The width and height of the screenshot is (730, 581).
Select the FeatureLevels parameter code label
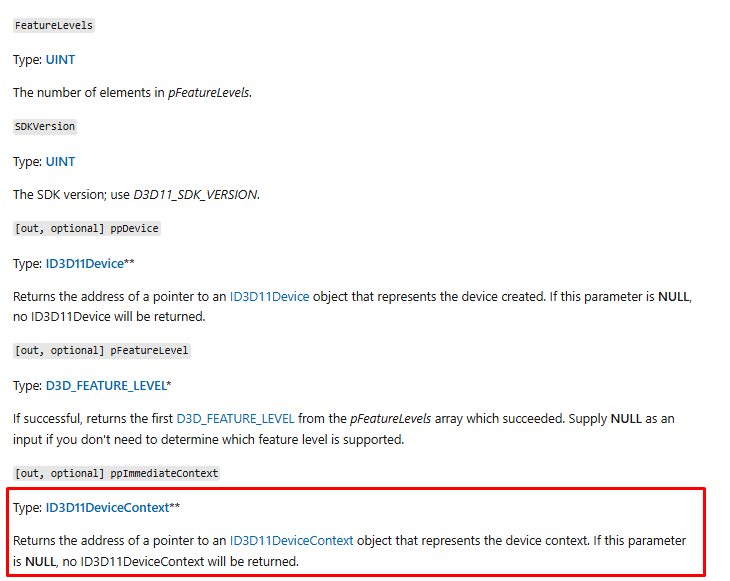54,25
